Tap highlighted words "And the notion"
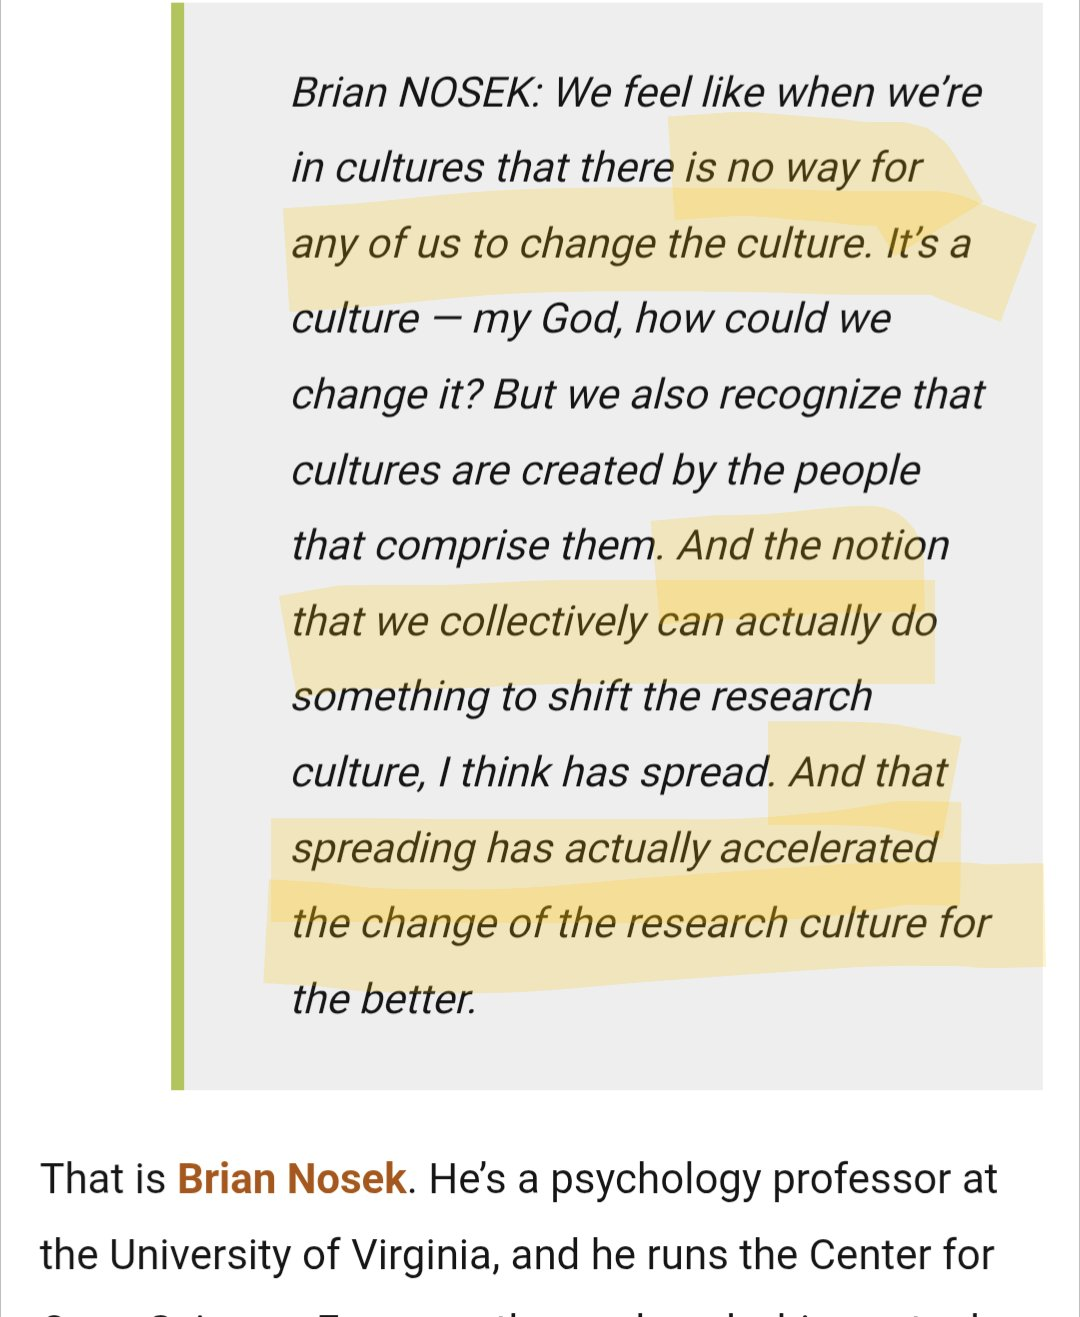Image resolution: width=1080 pixels, height=1317 pixels. (813, 546)
